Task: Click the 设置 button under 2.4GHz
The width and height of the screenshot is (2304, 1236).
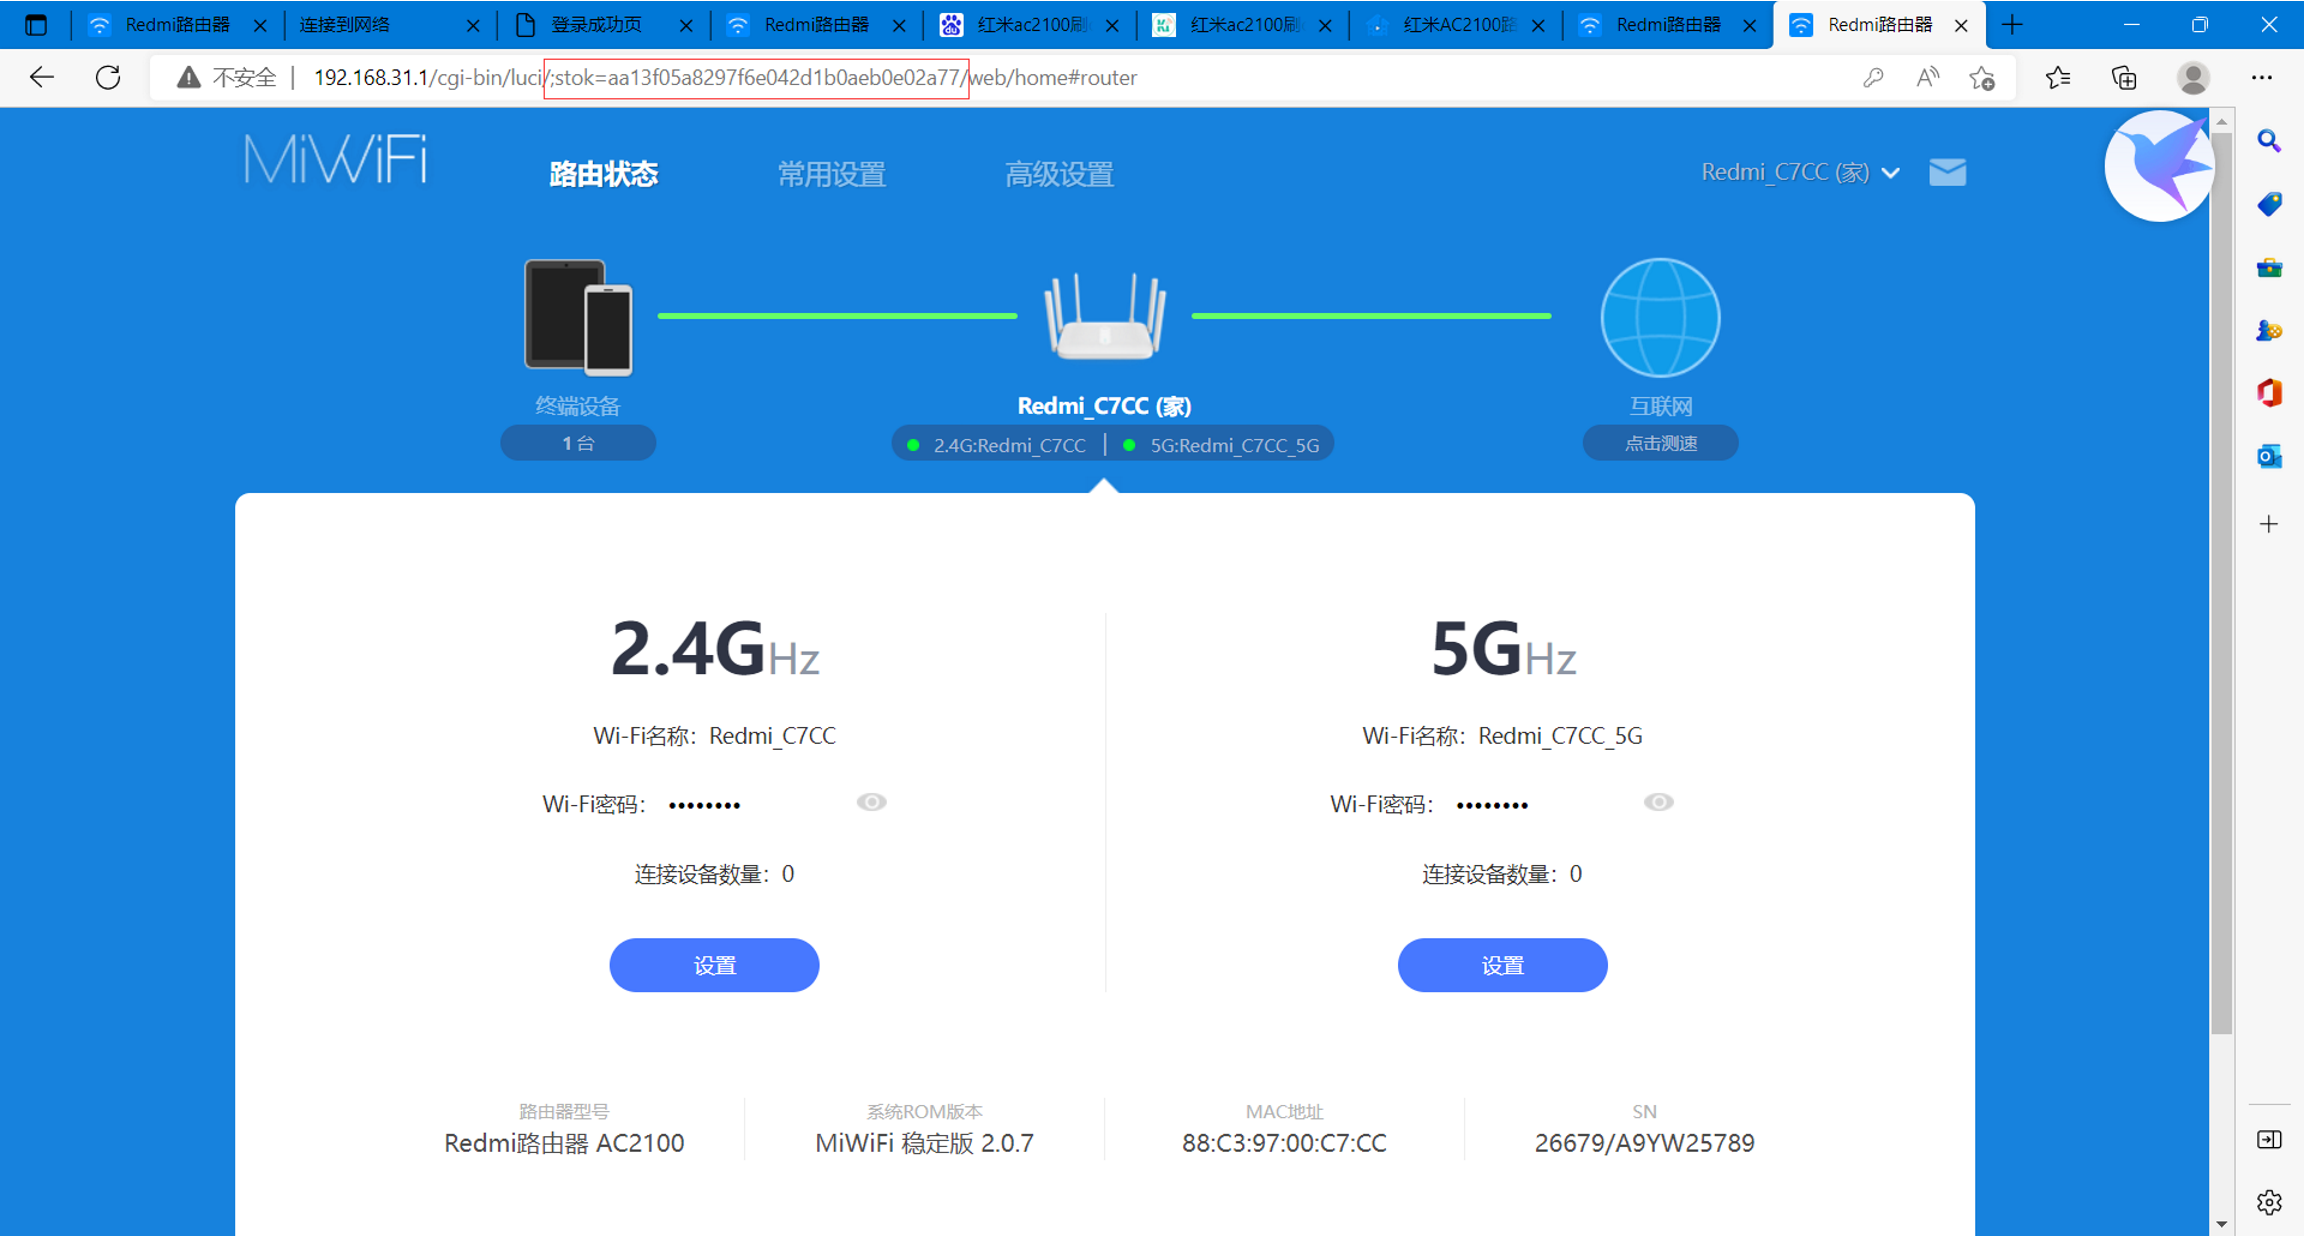Action: pos(714,965)
